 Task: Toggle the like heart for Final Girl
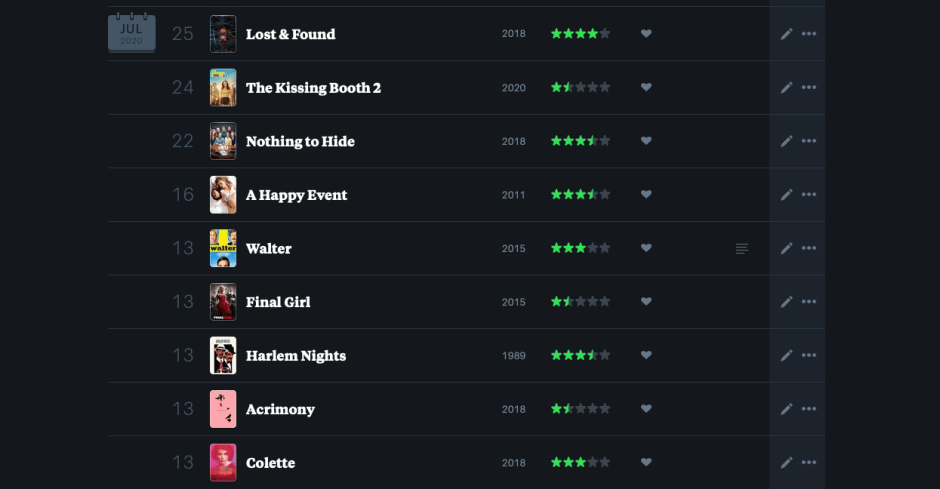pyautogui.click(x=646, y=302)
